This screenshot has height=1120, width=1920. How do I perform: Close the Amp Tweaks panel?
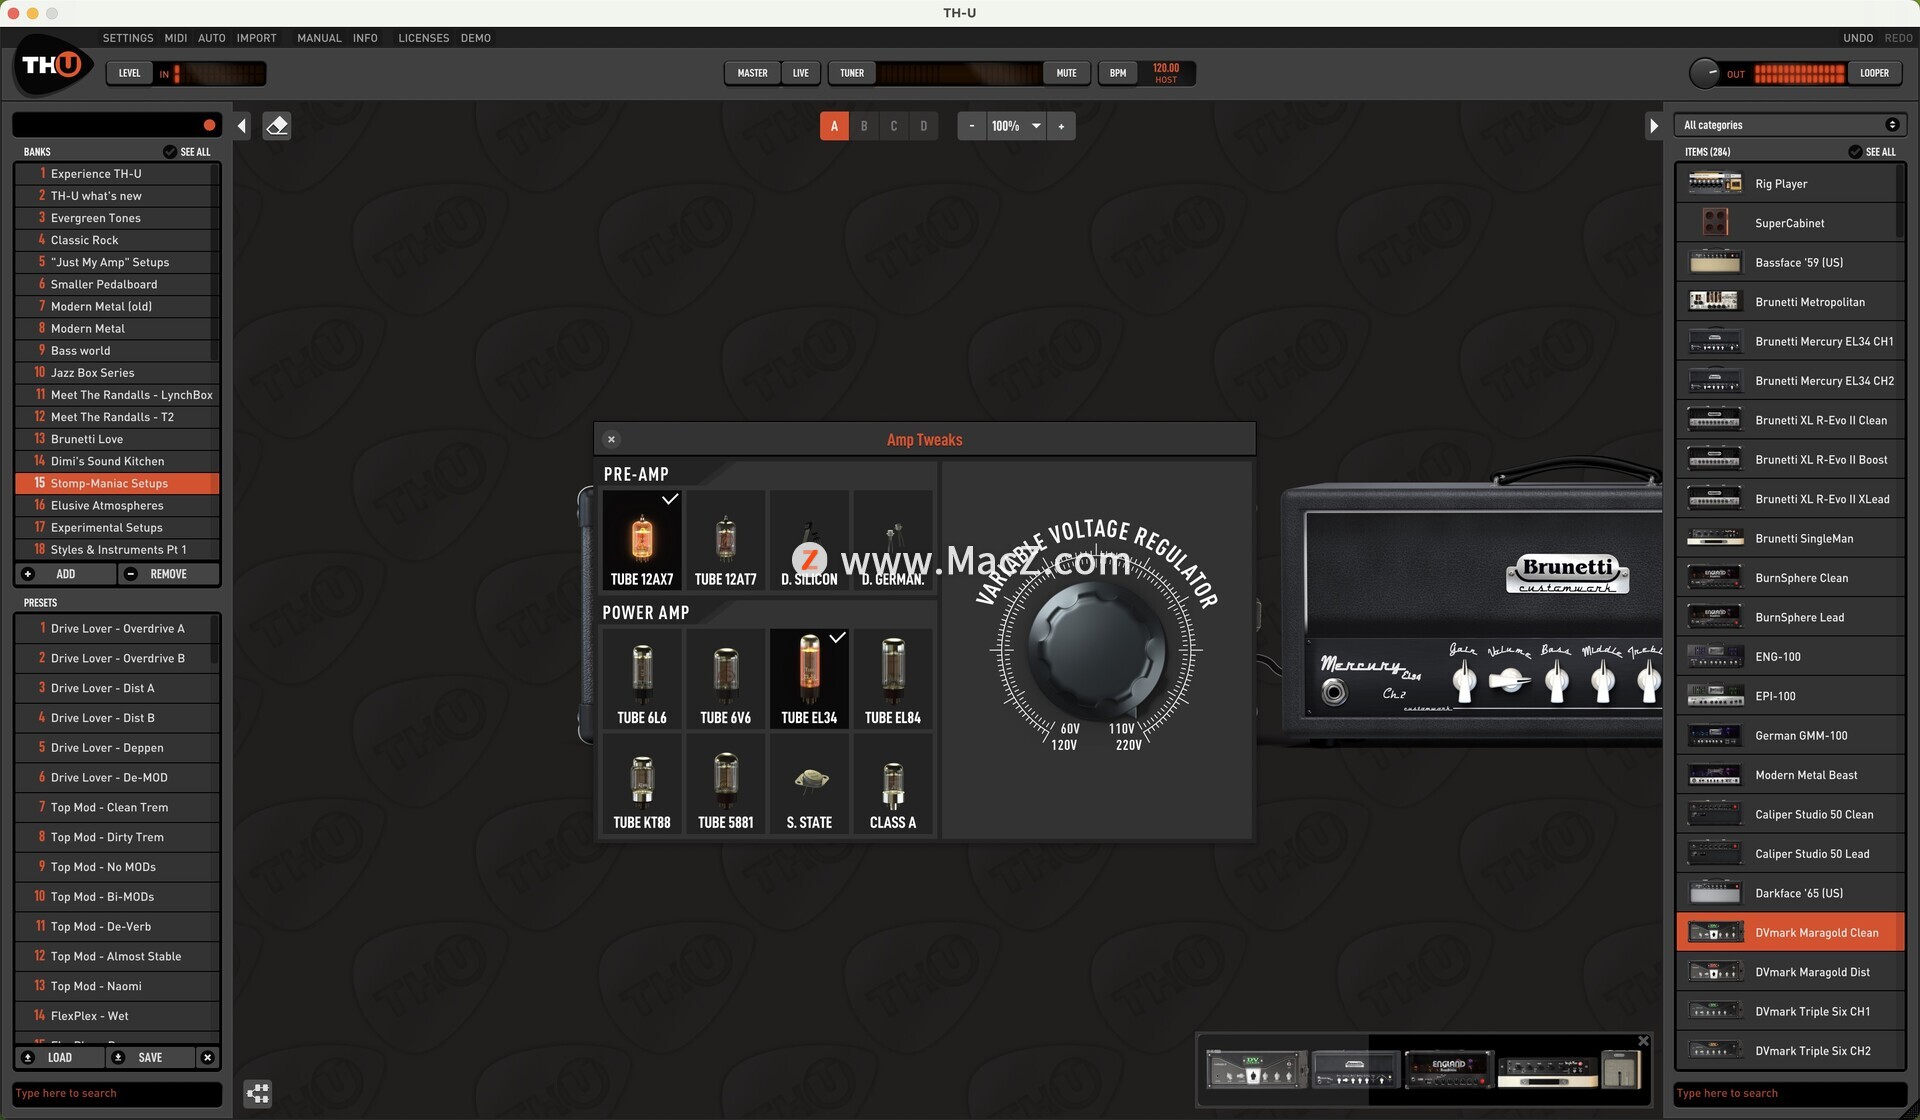point(611,439)
